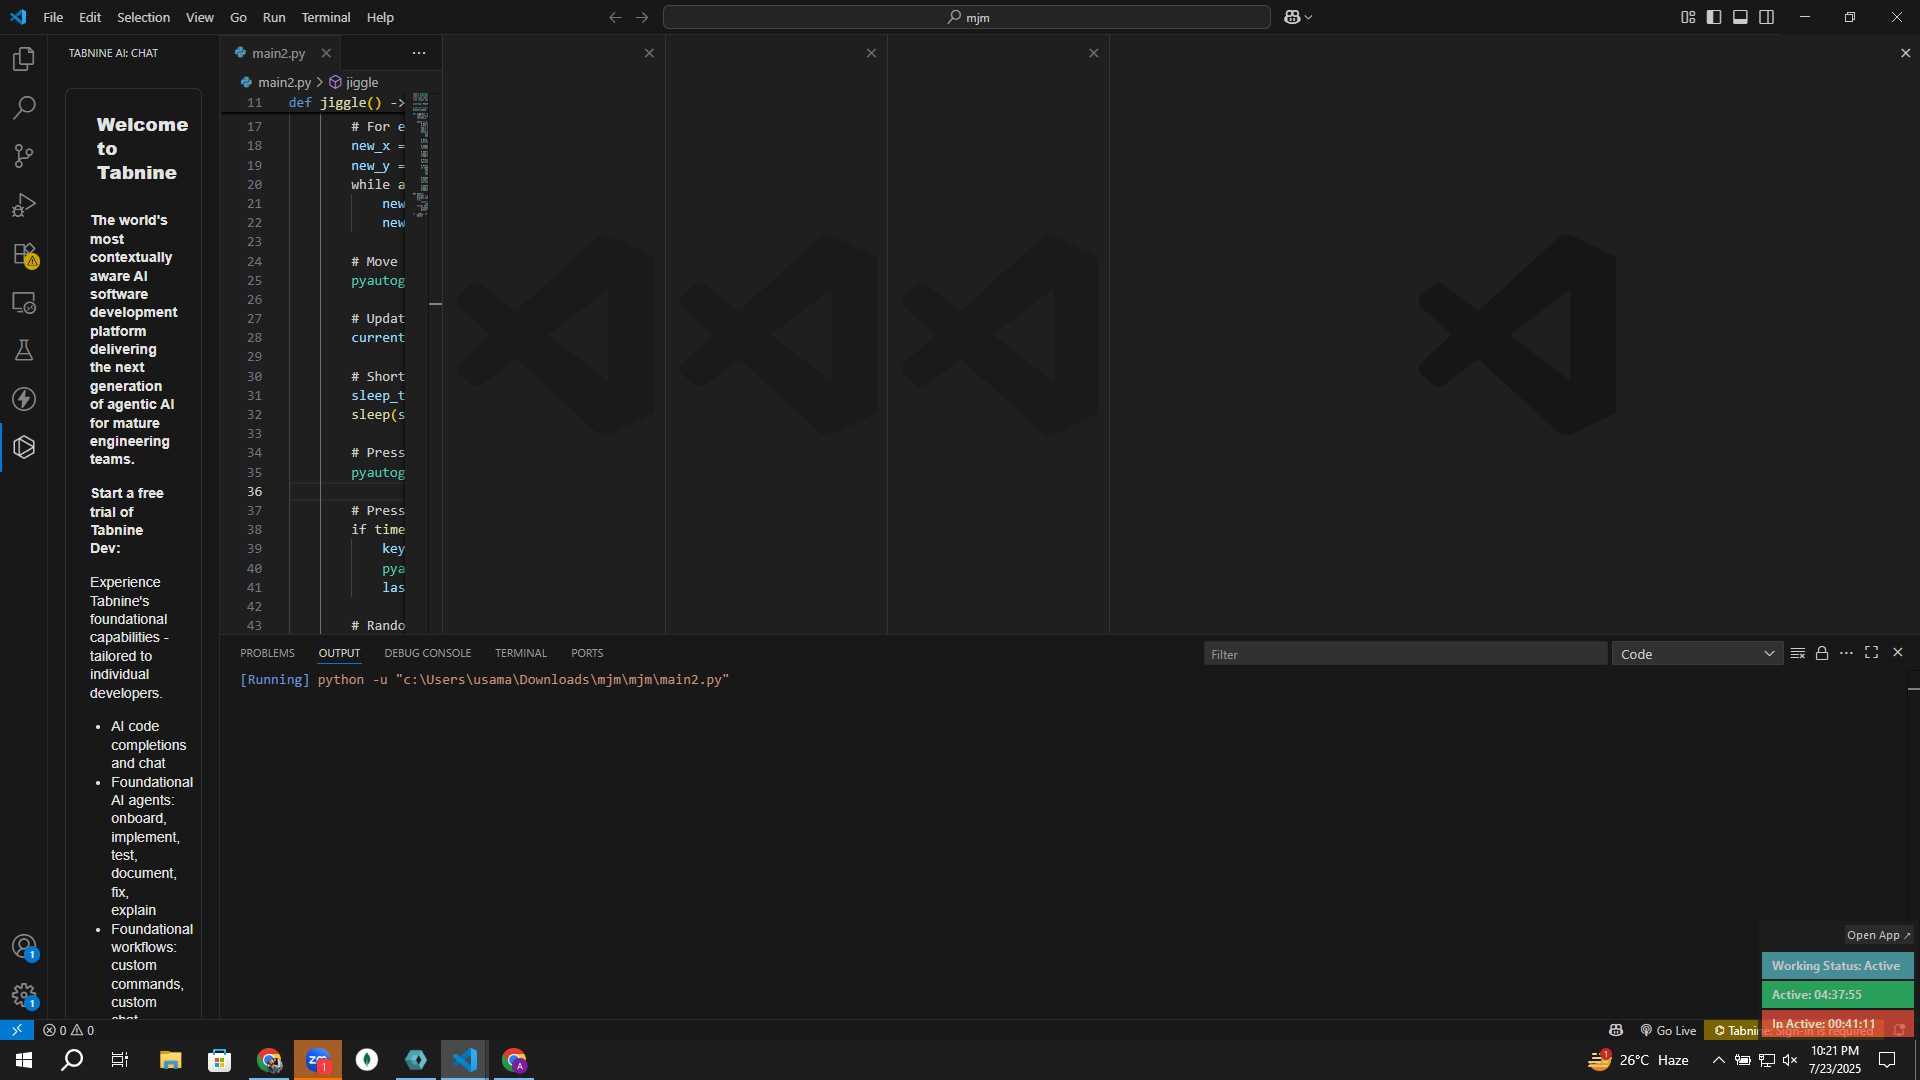1920x1080 pixels.
Task: Close the main2.py tab
Action: [326, 53]
